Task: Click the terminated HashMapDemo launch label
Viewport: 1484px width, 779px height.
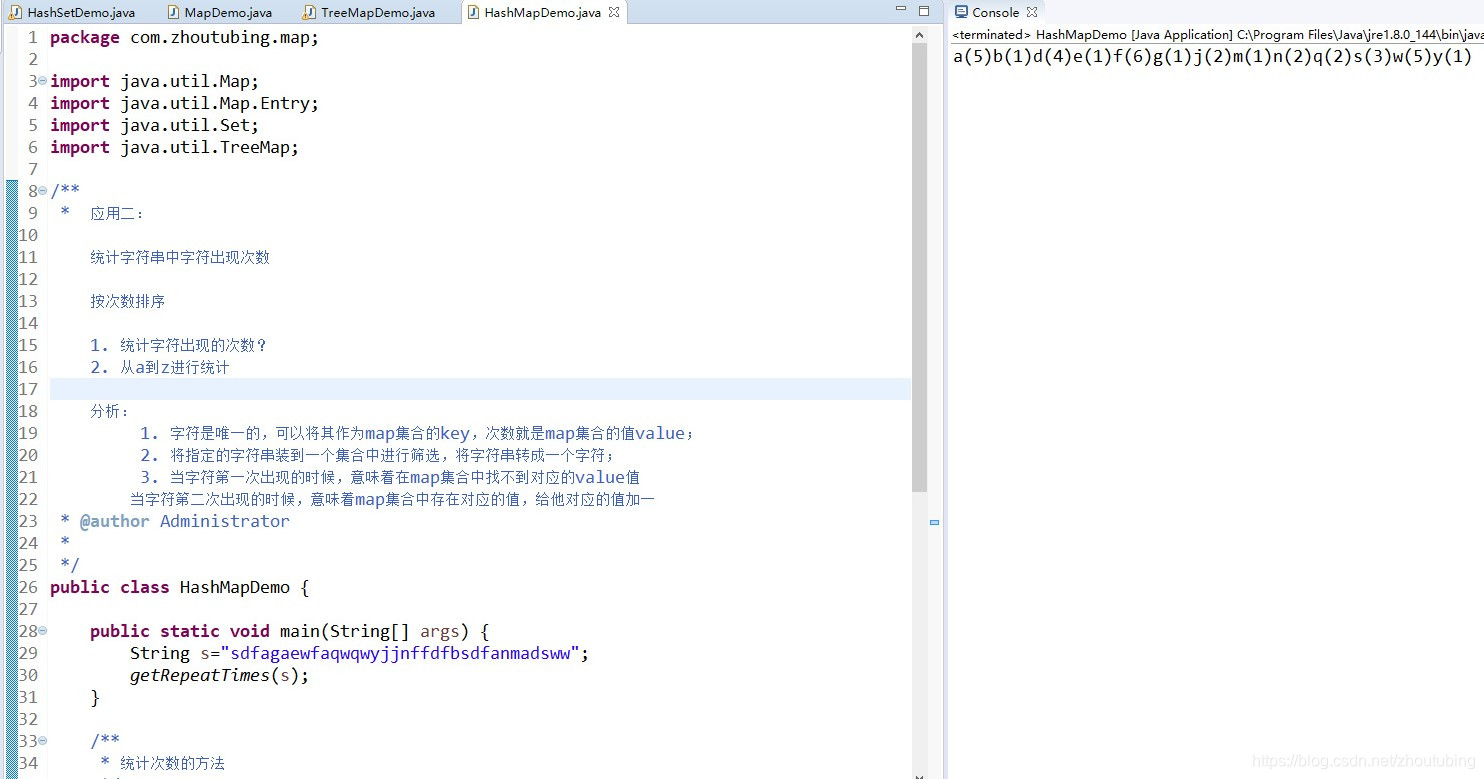Action: pyautogui.click(x=1217, y=34)
